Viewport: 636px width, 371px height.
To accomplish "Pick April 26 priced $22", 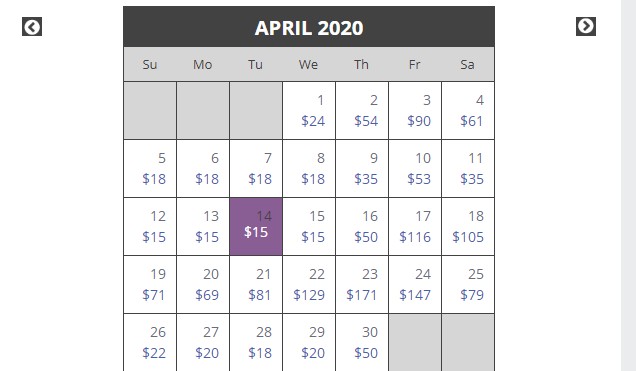I will coord(150,342).
